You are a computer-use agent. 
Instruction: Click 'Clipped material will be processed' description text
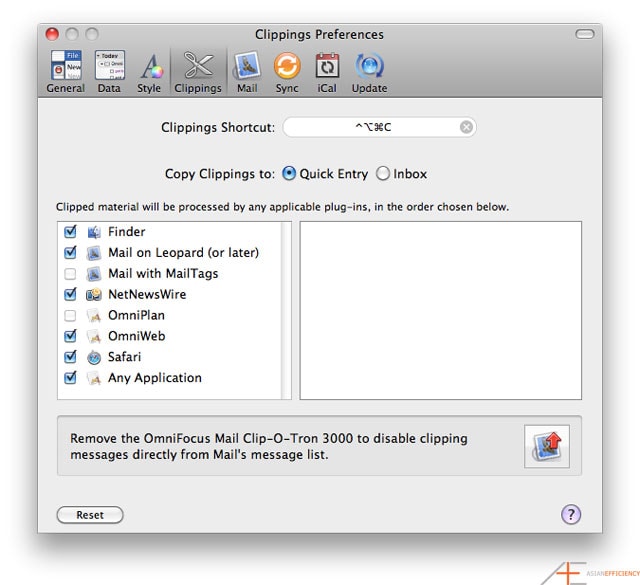click(x=282, y=207)
